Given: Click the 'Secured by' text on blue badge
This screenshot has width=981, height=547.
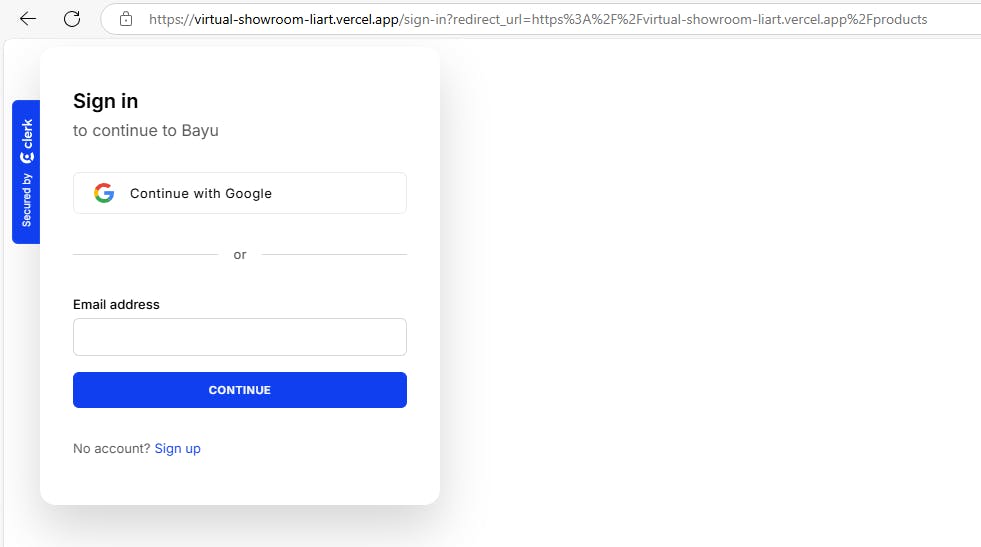Looking at the screenshot, I should pyautogui.click(x=27, y=200).
